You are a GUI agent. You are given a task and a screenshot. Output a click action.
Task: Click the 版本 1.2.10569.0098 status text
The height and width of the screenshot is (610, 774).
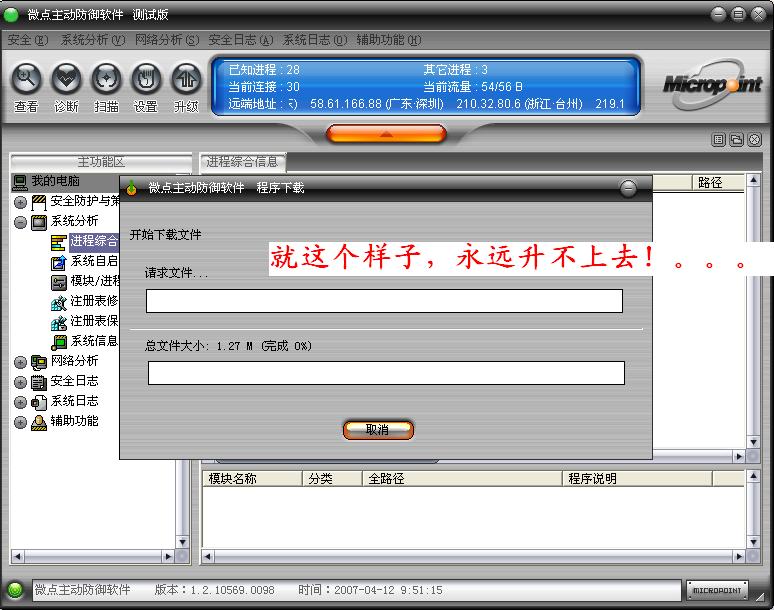click(214, 590)
